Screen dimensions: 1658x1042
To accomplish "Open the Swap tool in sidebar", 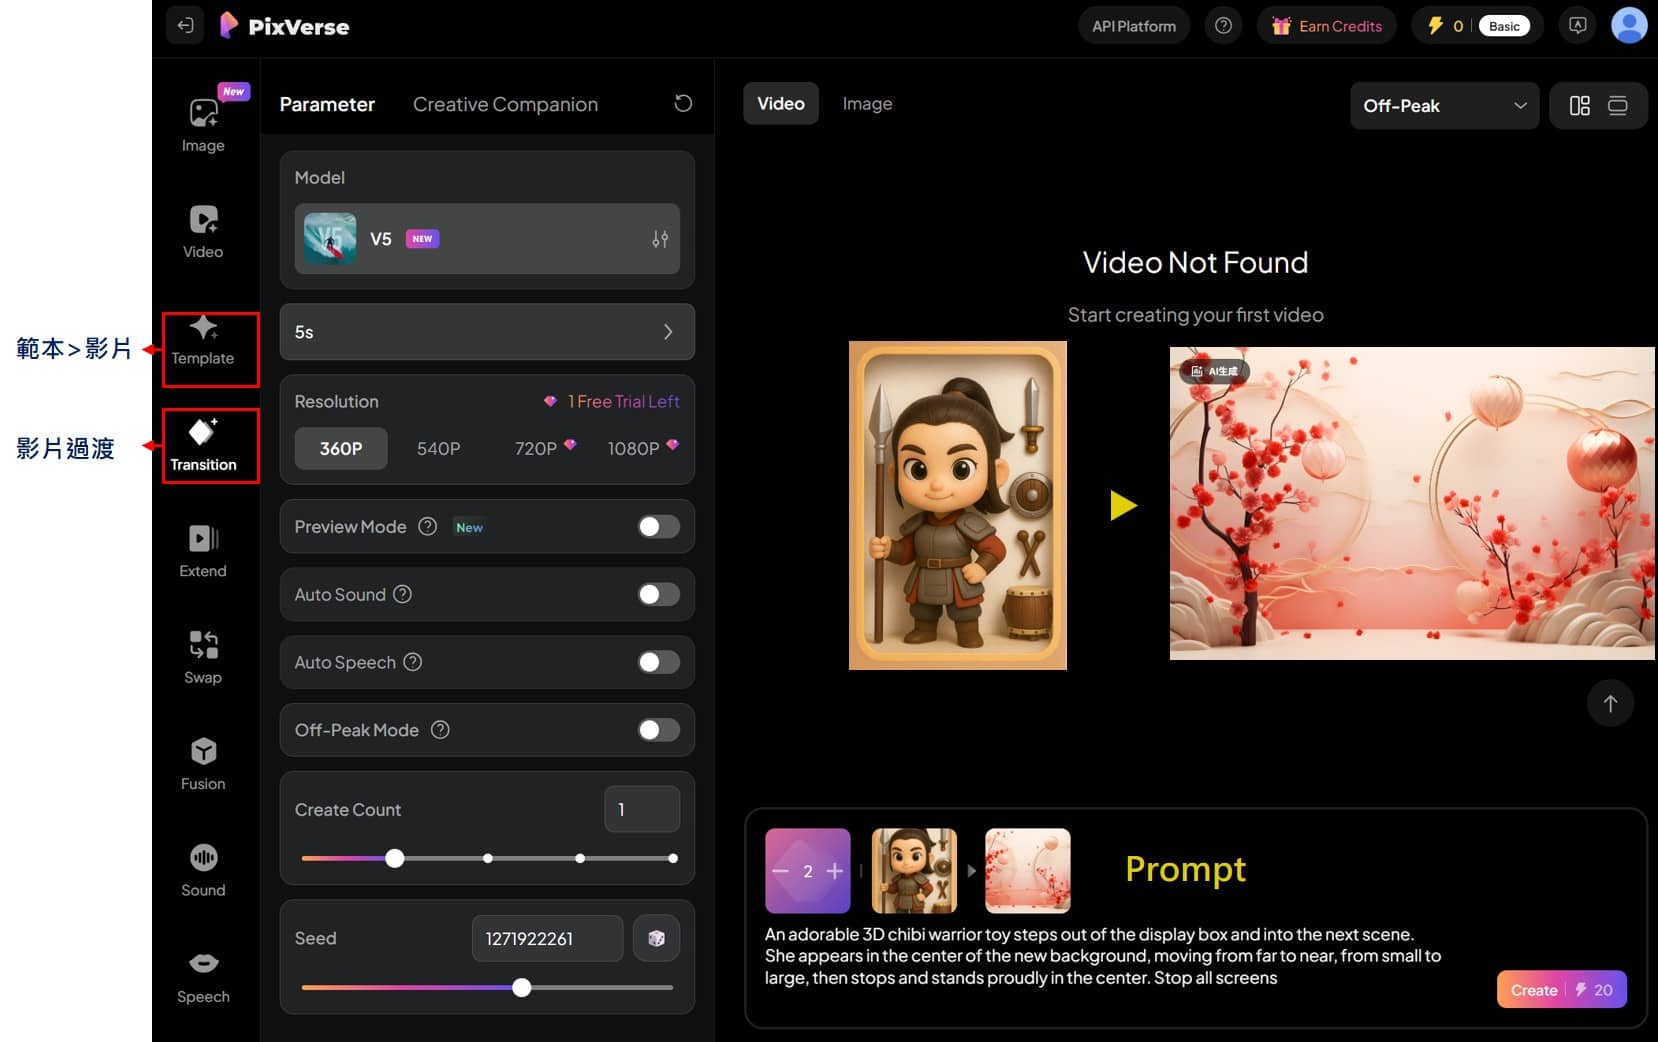I will click(x=203, y=656).
